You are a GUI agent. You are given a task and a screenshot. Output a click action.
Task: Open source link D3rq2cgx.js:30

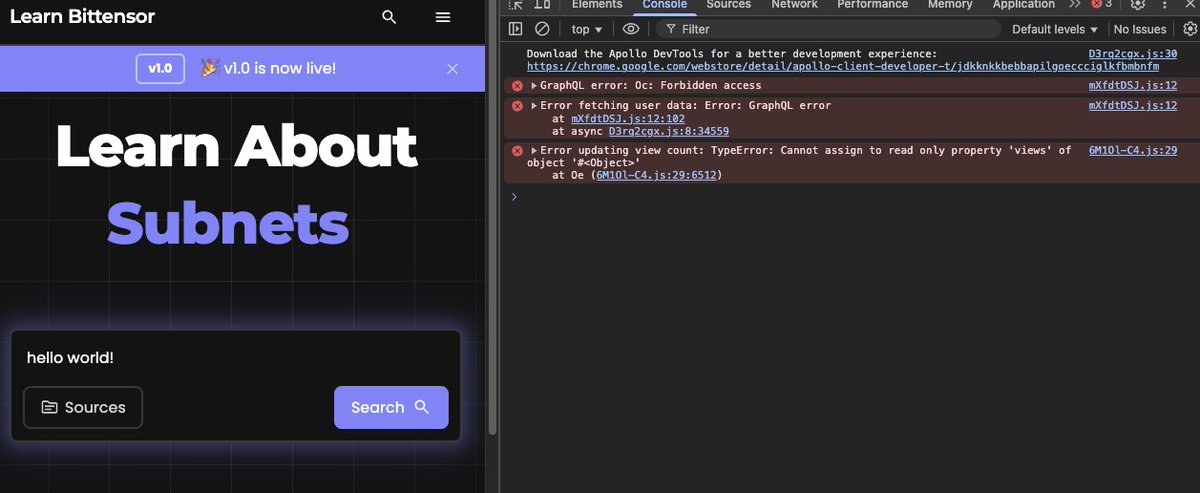pyautogui.click(x=1133, y=54)
